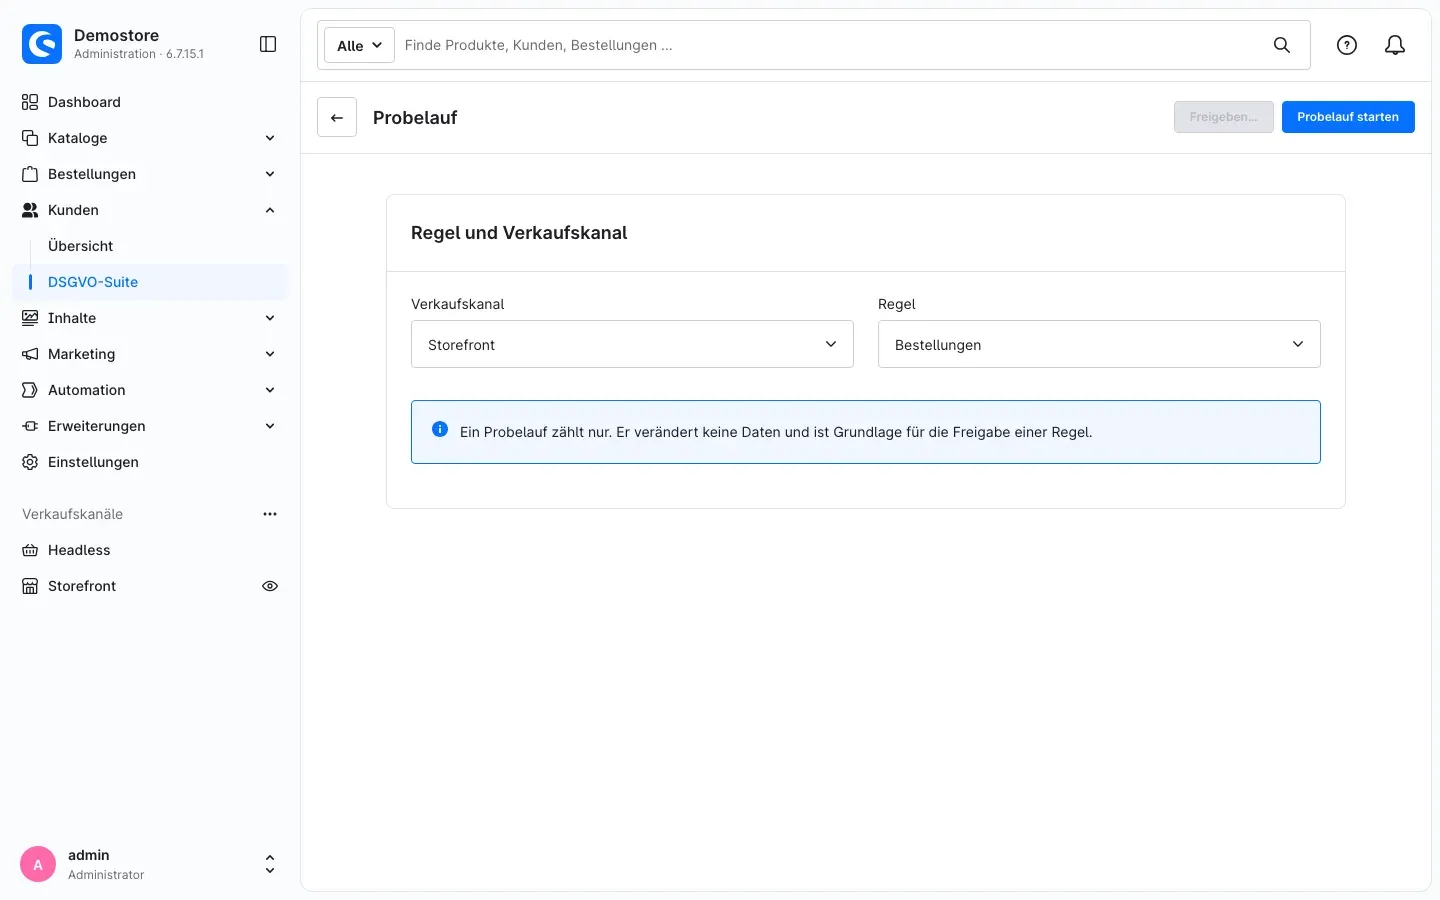Open the Verkaufskanal dropdown showing Storefront
This screenshot has width=1440, height=900.
click(x=632, y=344)
